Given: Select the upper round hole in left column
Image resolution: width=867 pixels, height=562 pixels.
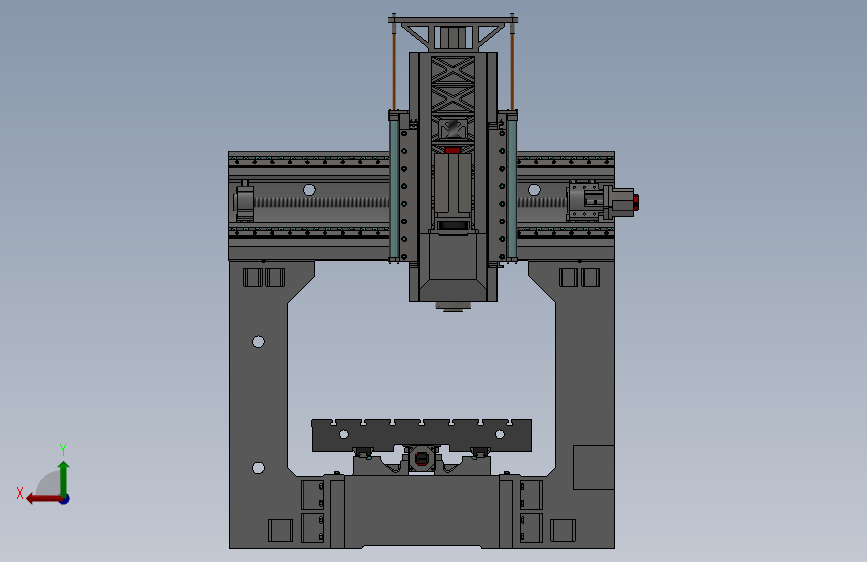Looking at the screenshot, I should [258, 342].
